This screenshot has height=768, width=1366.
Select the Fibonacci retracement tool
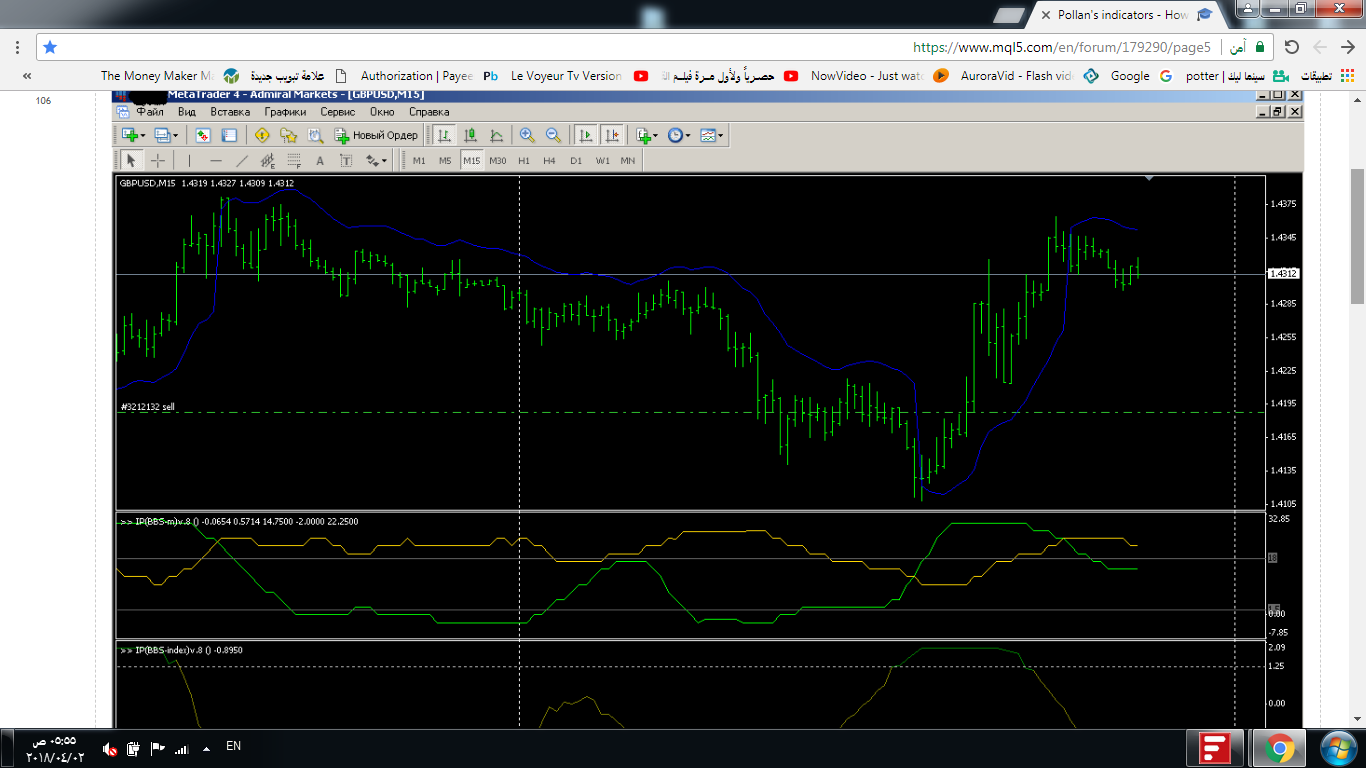tap(294, 160)
